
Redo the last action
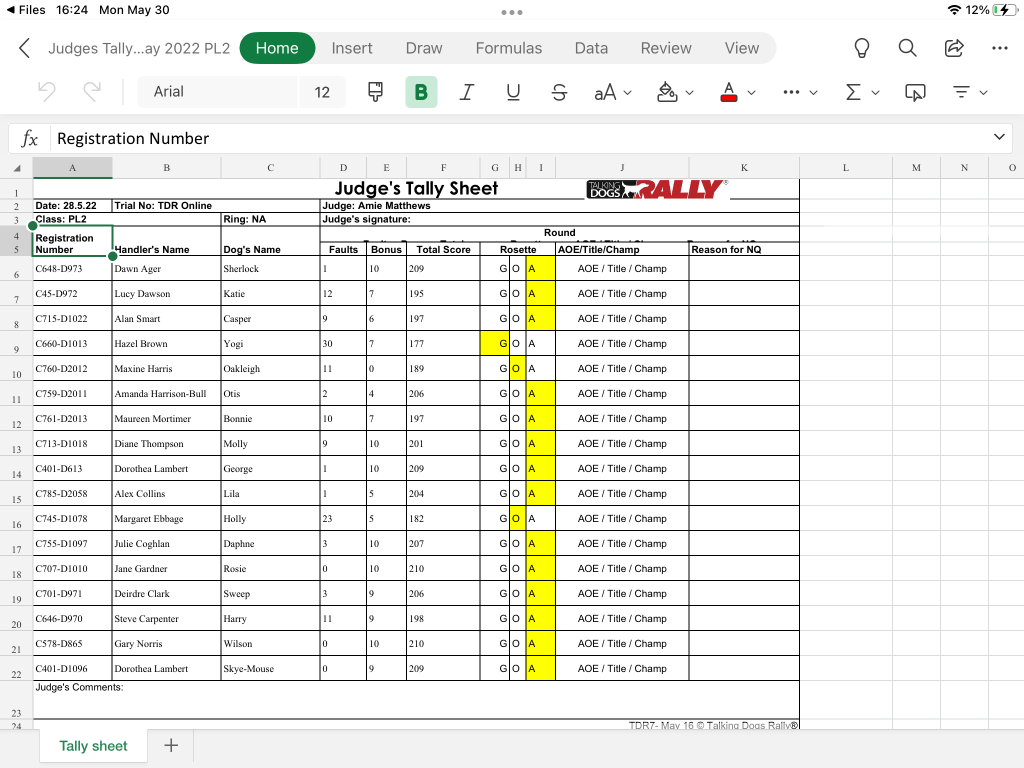click(x=92, y=92)
